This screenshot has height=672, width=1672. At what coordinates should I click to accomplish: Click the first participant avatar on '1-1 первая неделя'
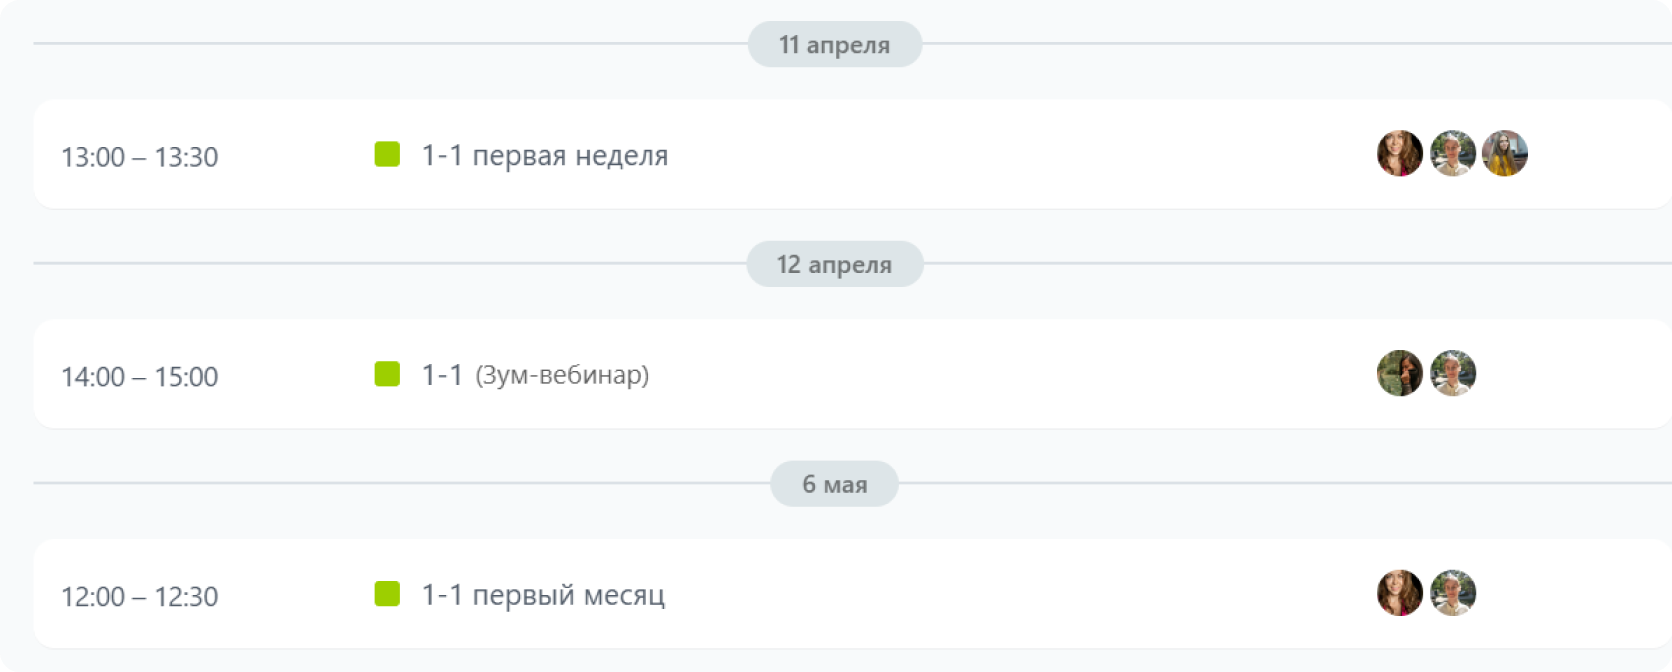[1399, 153]
